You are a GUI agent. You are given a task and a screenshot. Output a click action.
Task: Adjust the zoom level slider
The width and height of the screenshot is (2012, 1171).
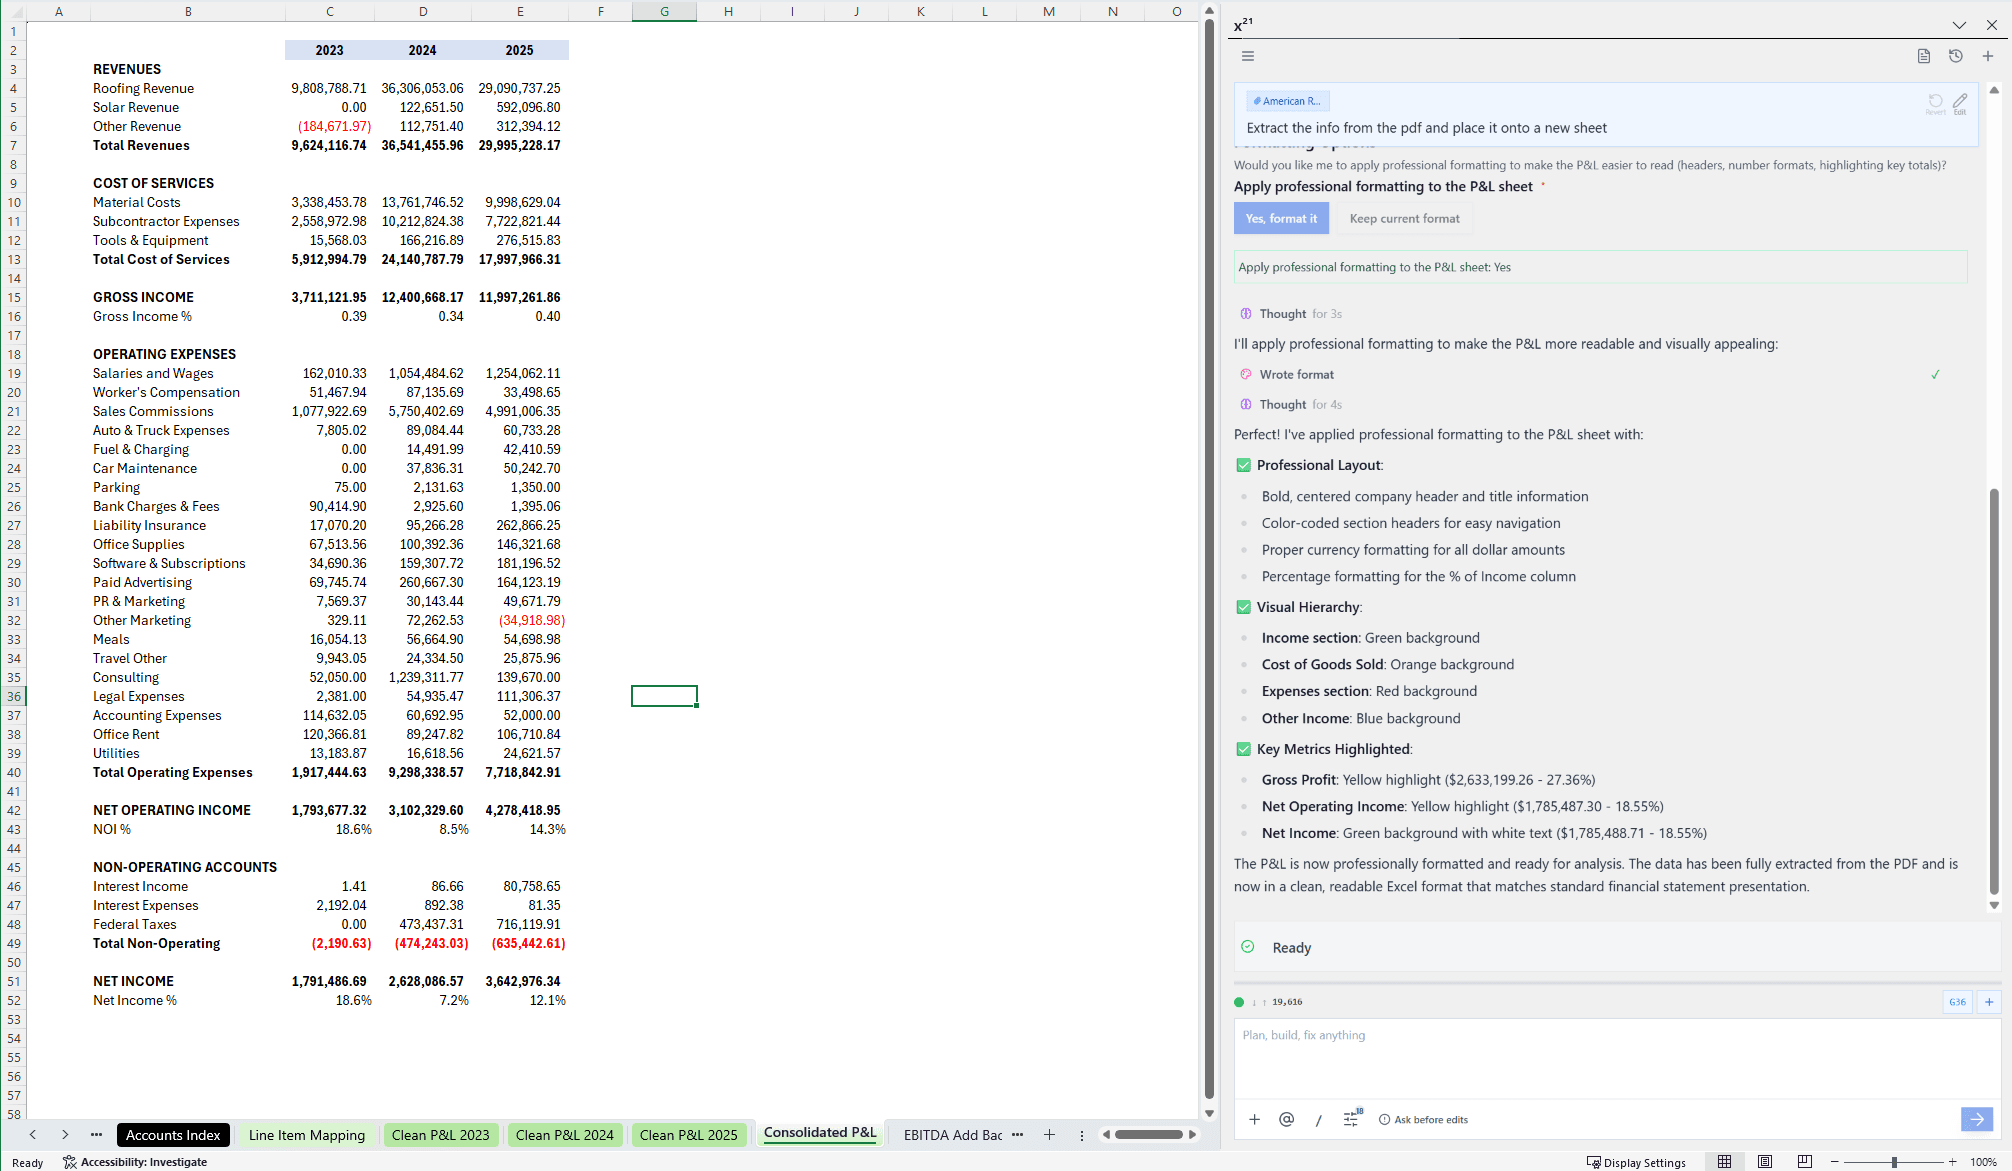tap(1894, 1162)
